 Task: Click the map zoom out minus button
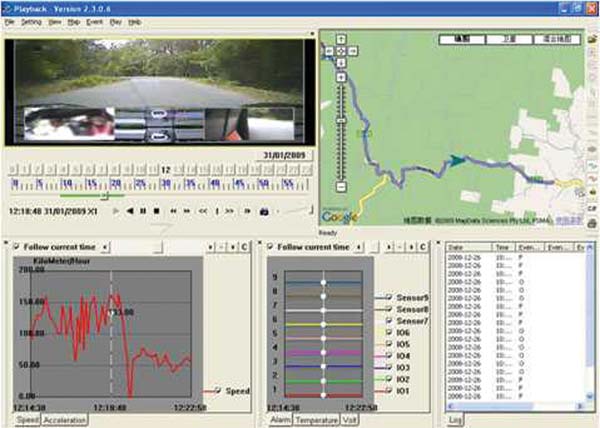[x=342, y=187]
